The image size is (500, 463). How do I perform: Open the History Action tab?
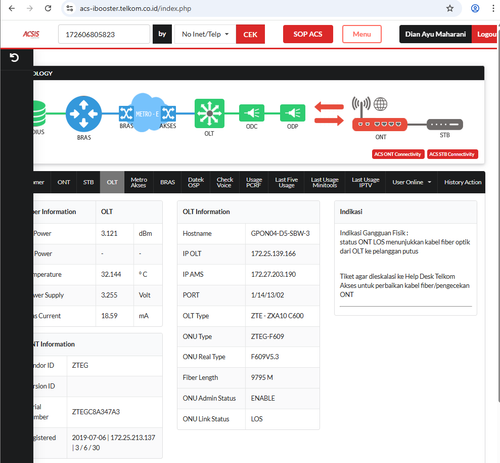(x=462, y=182)
